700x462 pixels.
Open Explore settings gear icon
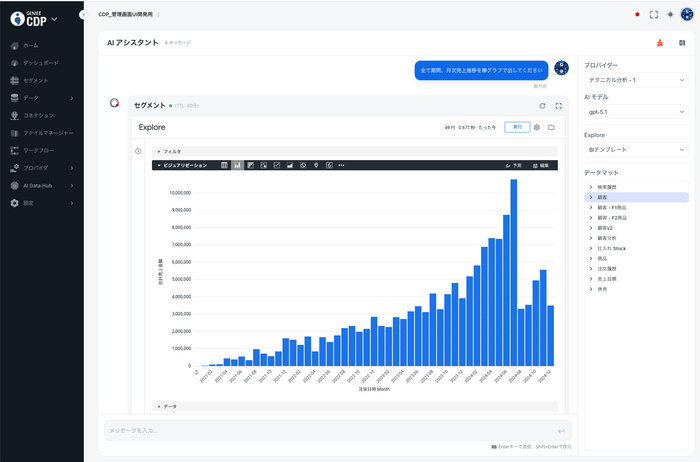click(x=537, y=127)
